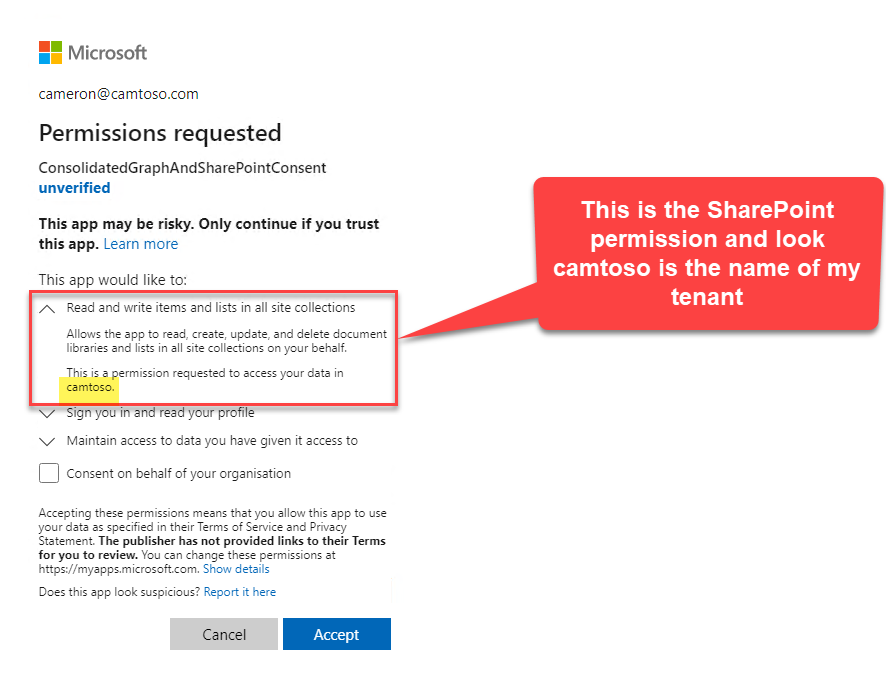Enable consent on behalf of your organisation
Viewport: 886px width, 679px height.
(x=49, y=473)
